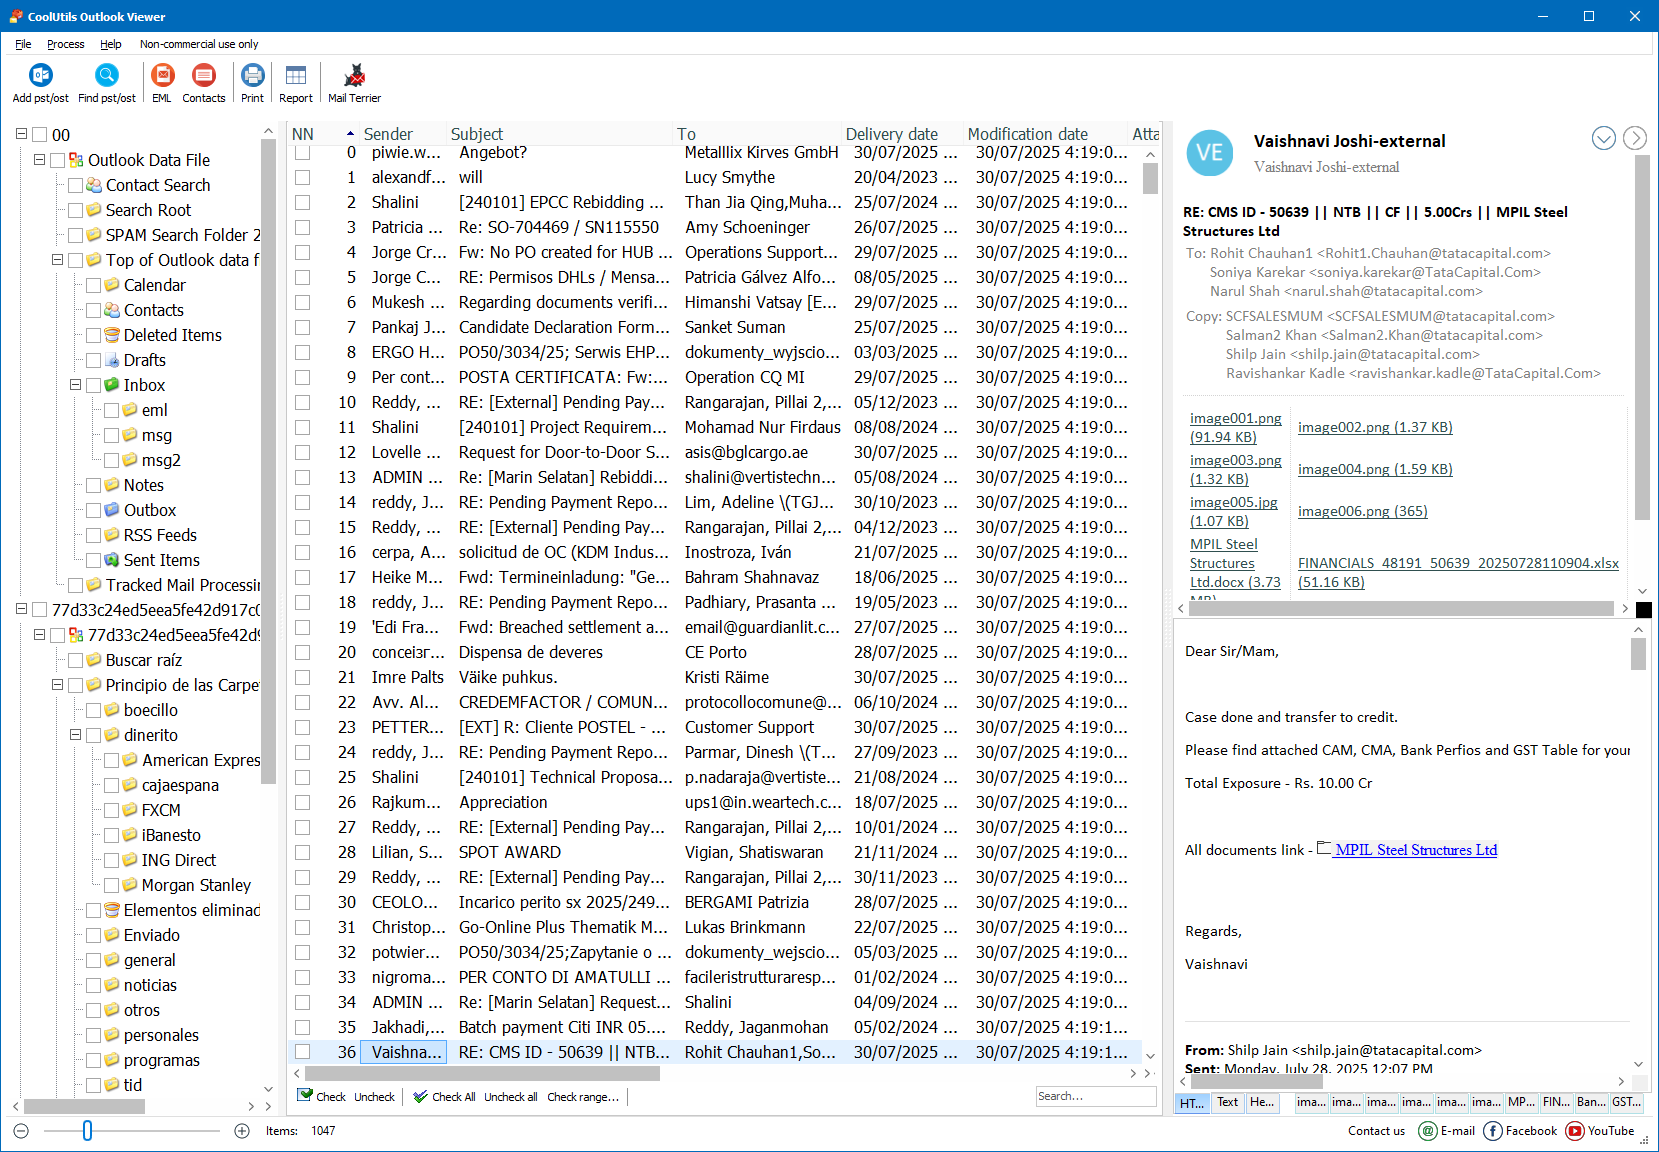The height and width of the screenshot is (1152, 1659).
Task: Open the Process menu
Action: pos(66,44)
